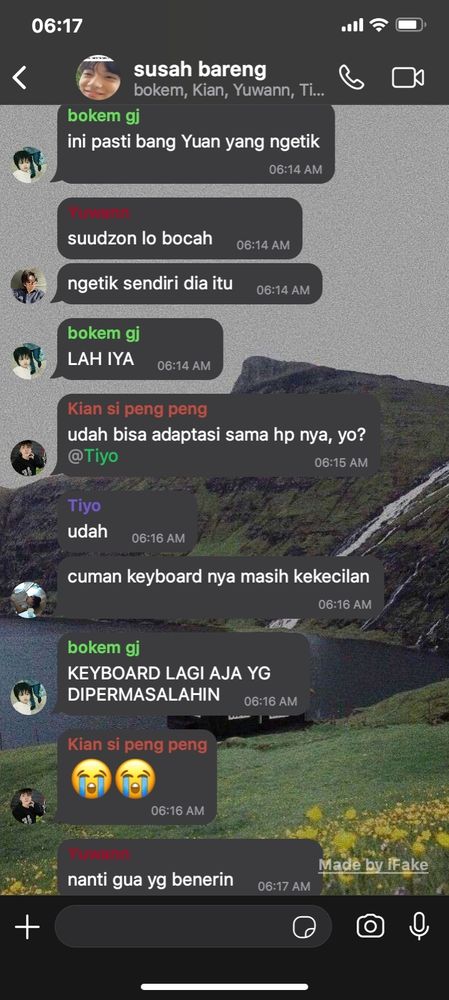Viewport: 449px width, 1000px height.
Task: Tap the @Tiyo mention in Kian's message
Action: click(x=93, y=457)
